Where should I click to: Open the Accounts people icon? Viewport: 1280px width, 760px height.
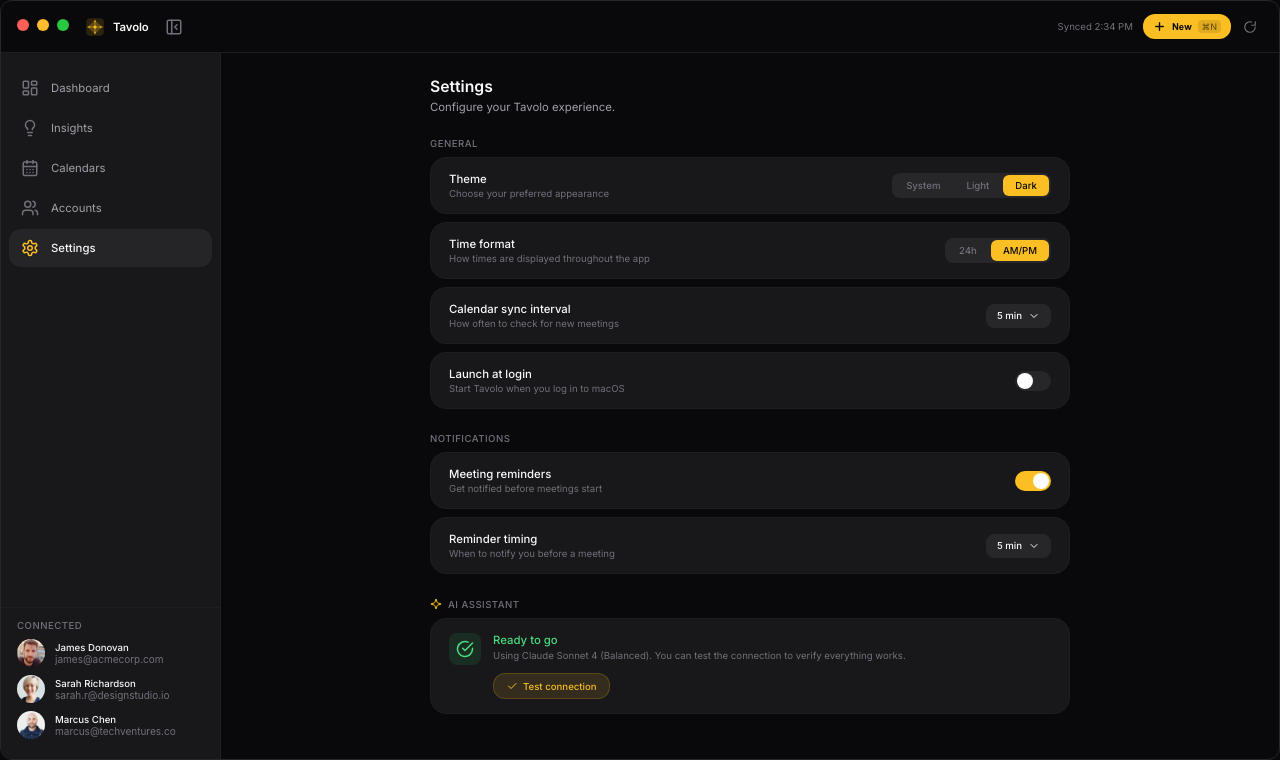[30, 208]
